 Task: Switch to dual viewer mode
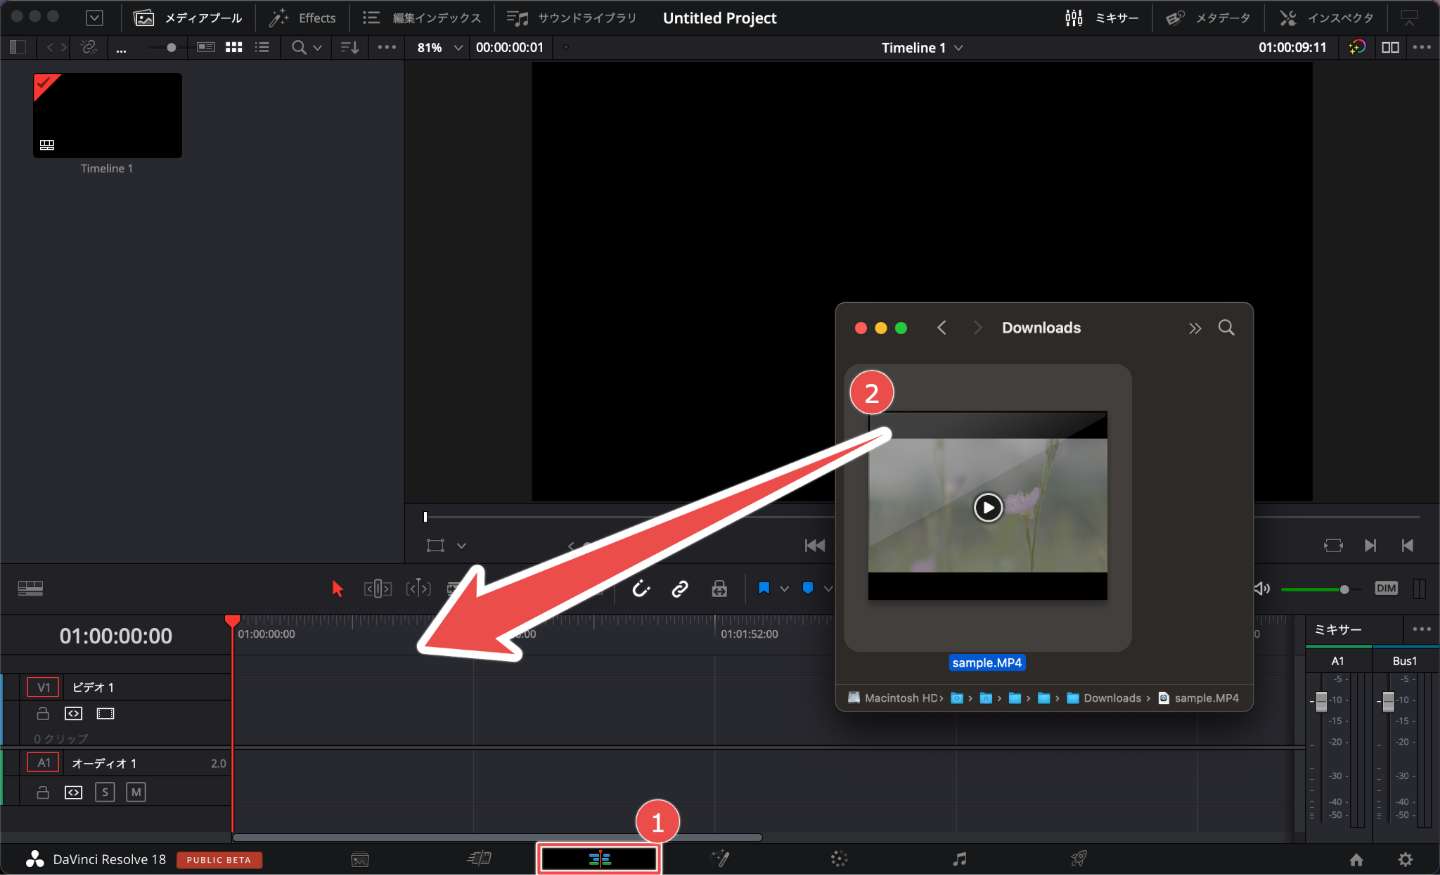(x=1390, y=47)
